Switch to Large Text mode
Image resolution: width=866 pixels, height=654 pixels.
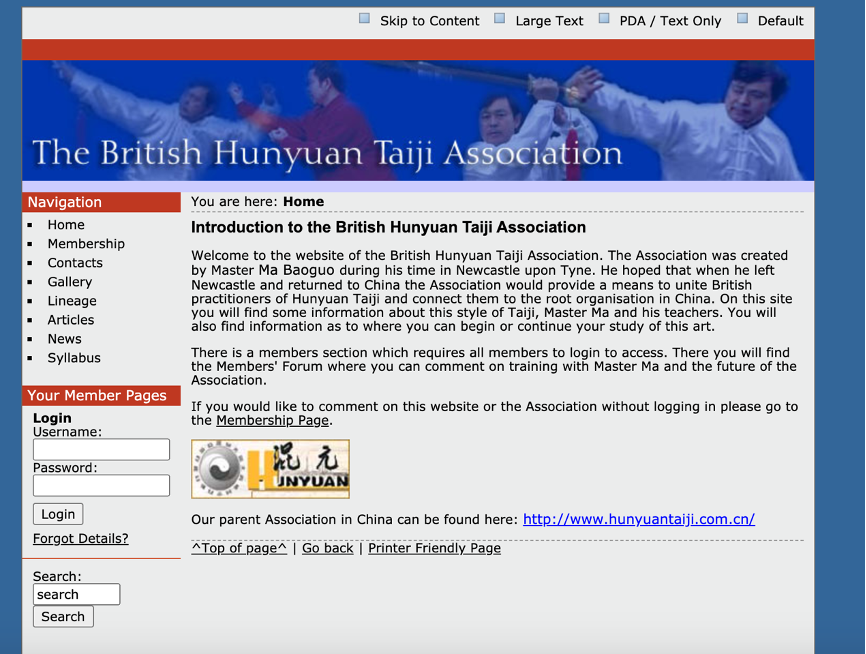[549, 21]
